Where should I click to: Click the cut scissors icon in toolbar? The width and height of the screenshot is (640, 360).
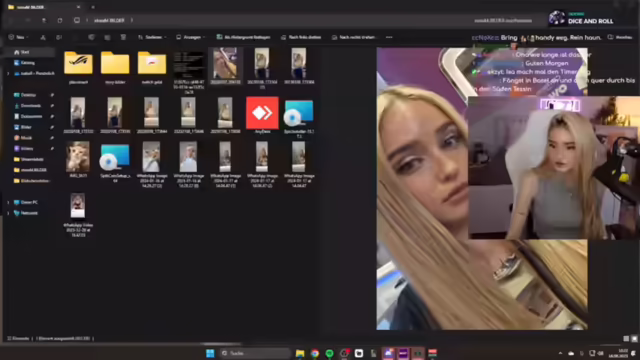click(x=43, y=37)
